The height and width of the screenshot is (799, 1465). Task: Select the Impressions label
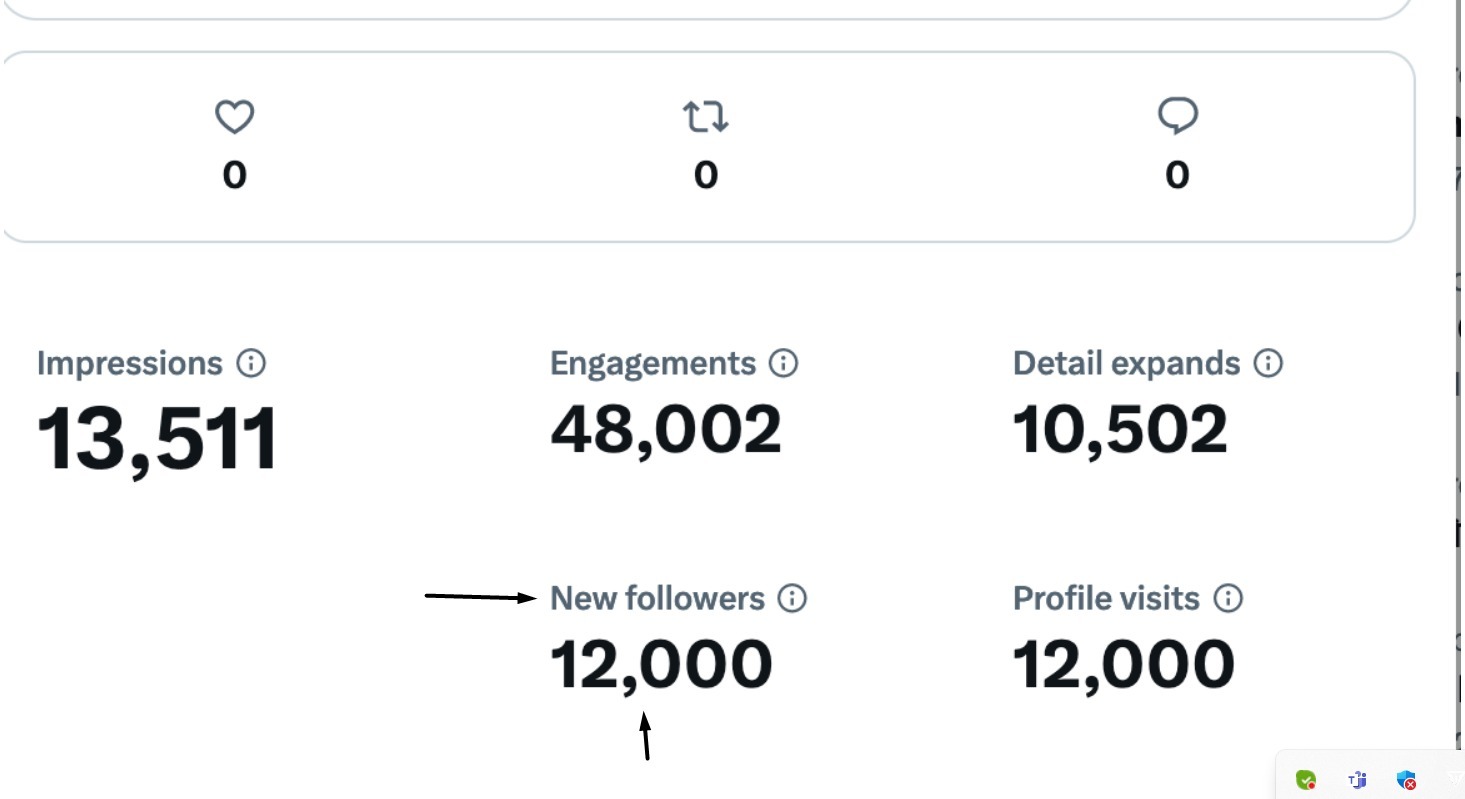130,364
